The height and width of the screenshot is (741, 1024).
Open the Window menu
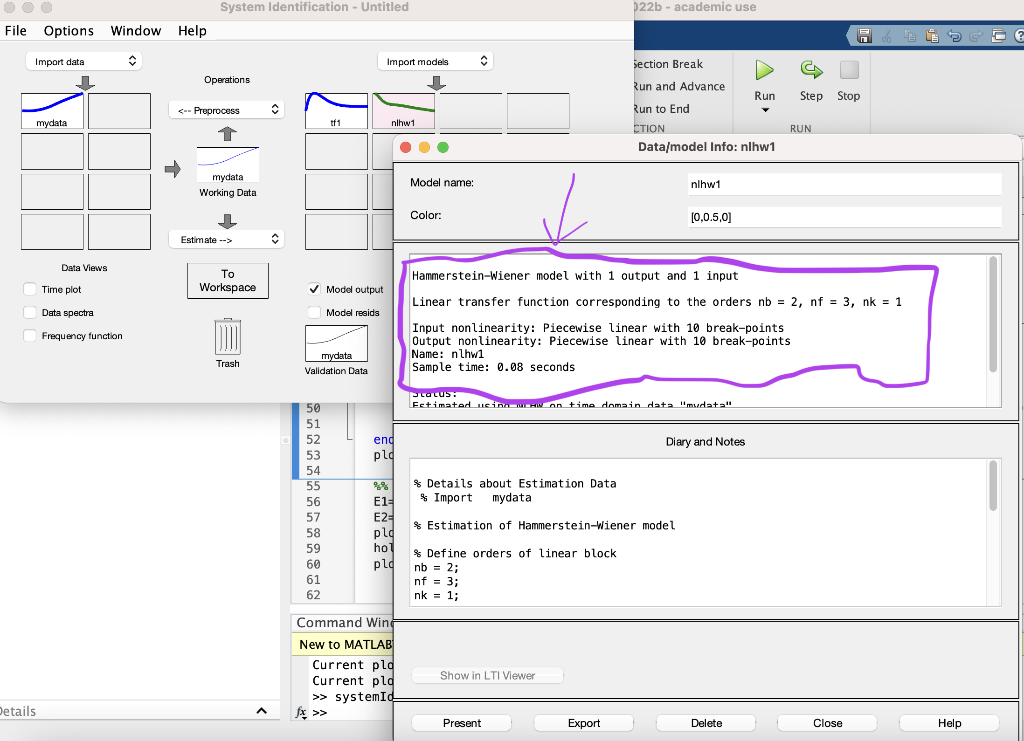(135, 31)
